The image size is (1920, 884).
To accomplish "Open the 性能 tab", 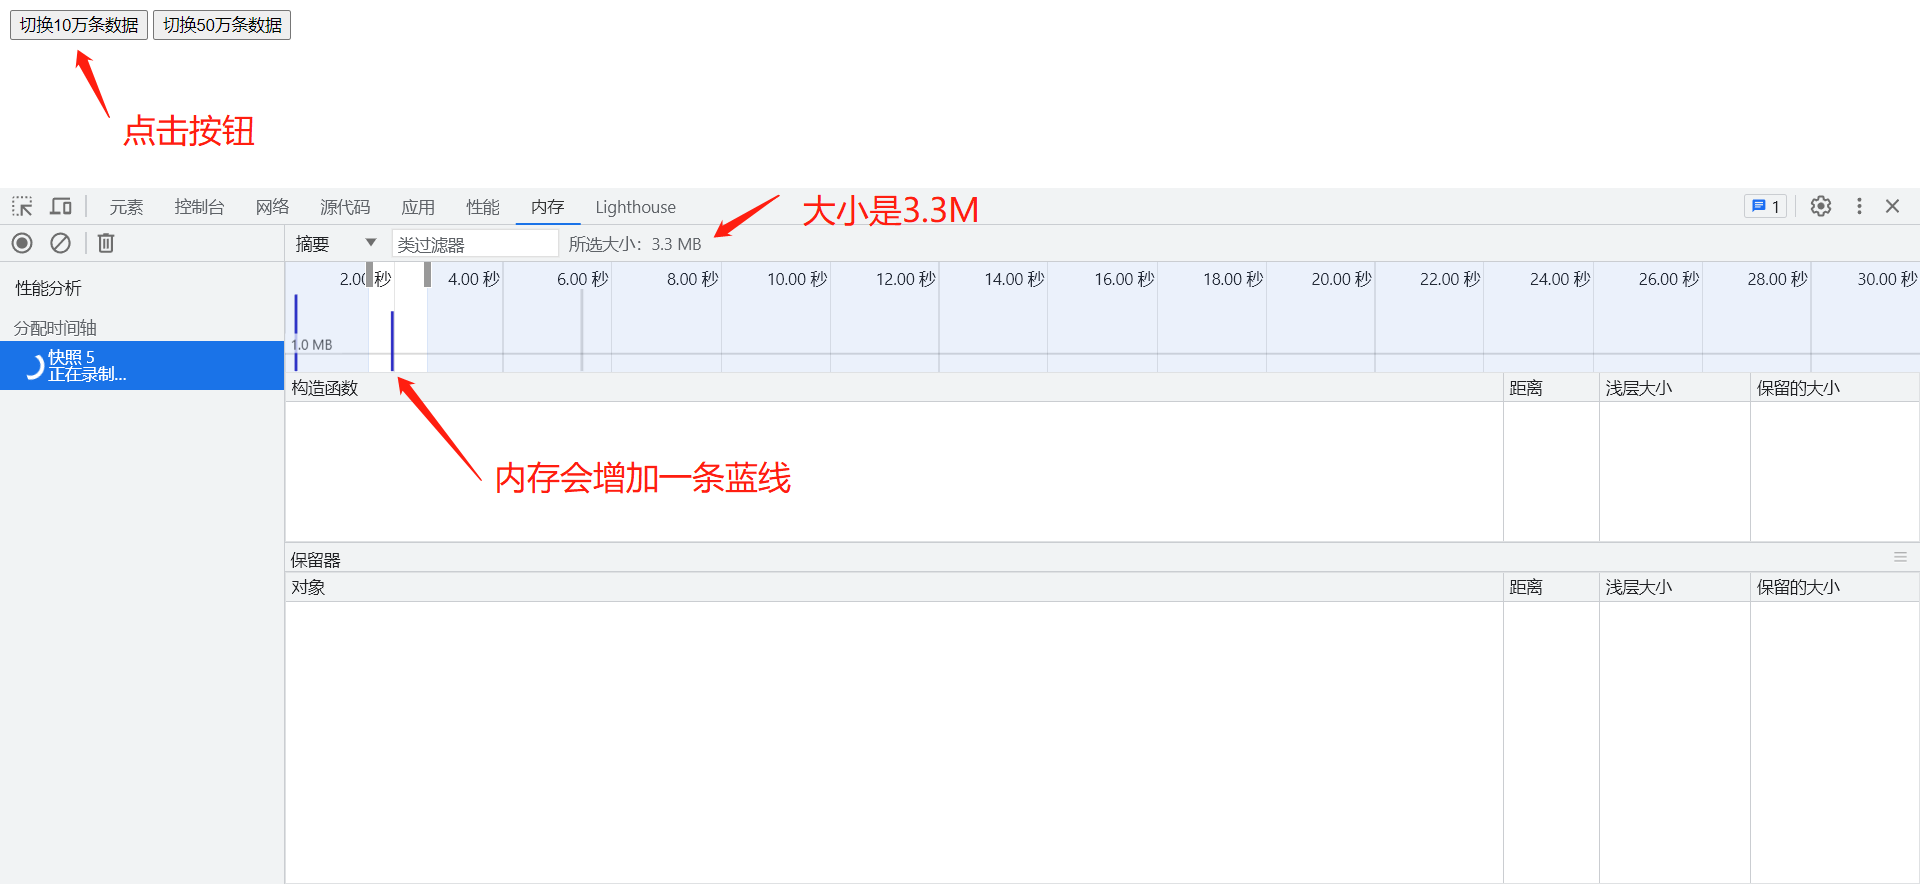I will (x=483, y=207).
